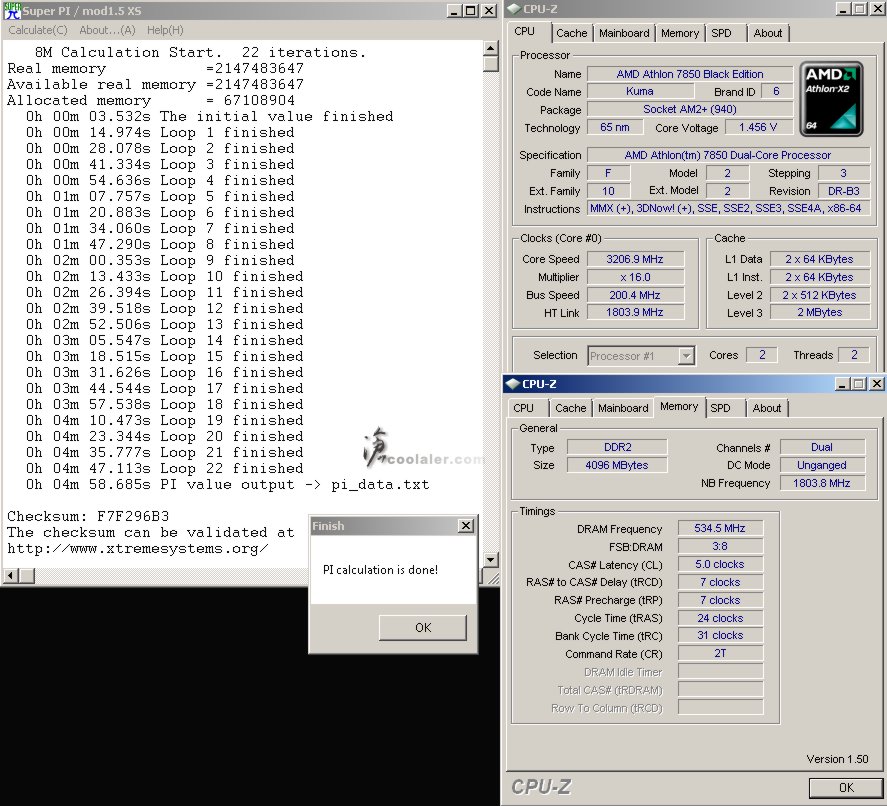Screen dimensions: 887x806
Task: Open the Calculate(C) menu in Super PI
Action: [x=38, y=30]
